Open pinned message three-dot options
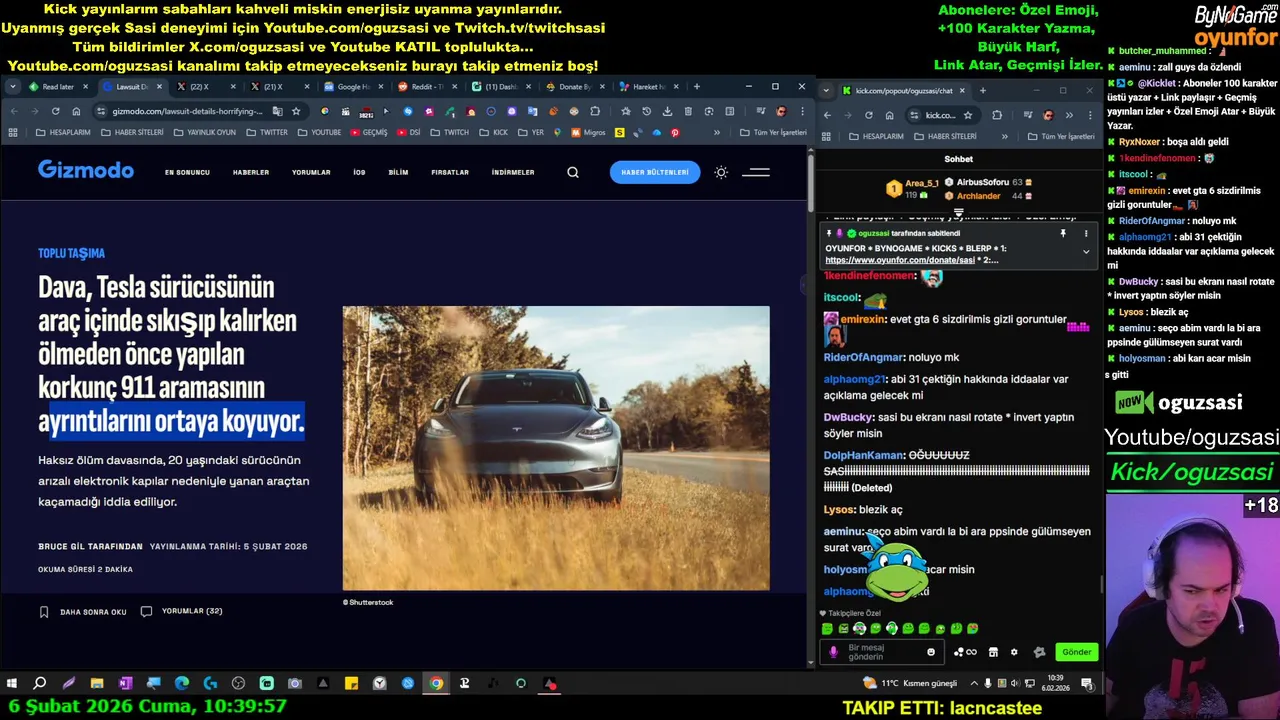The height and width of the screenshot is (720, 1280). click(x=1086, y=233)
